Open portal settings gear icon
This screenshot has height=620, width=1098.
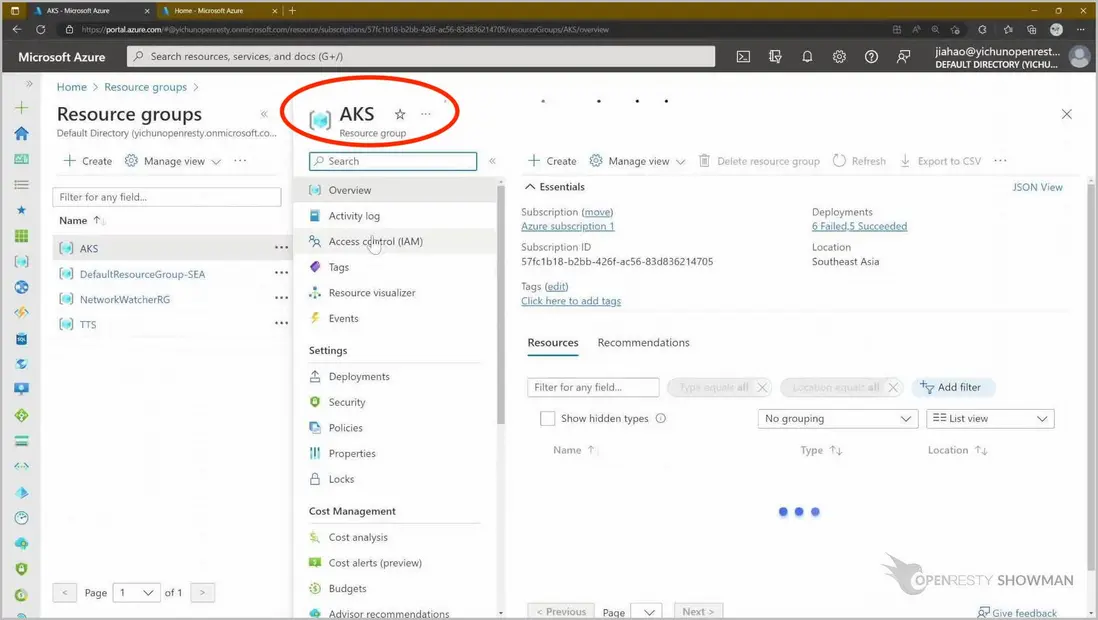coord(839,57)
